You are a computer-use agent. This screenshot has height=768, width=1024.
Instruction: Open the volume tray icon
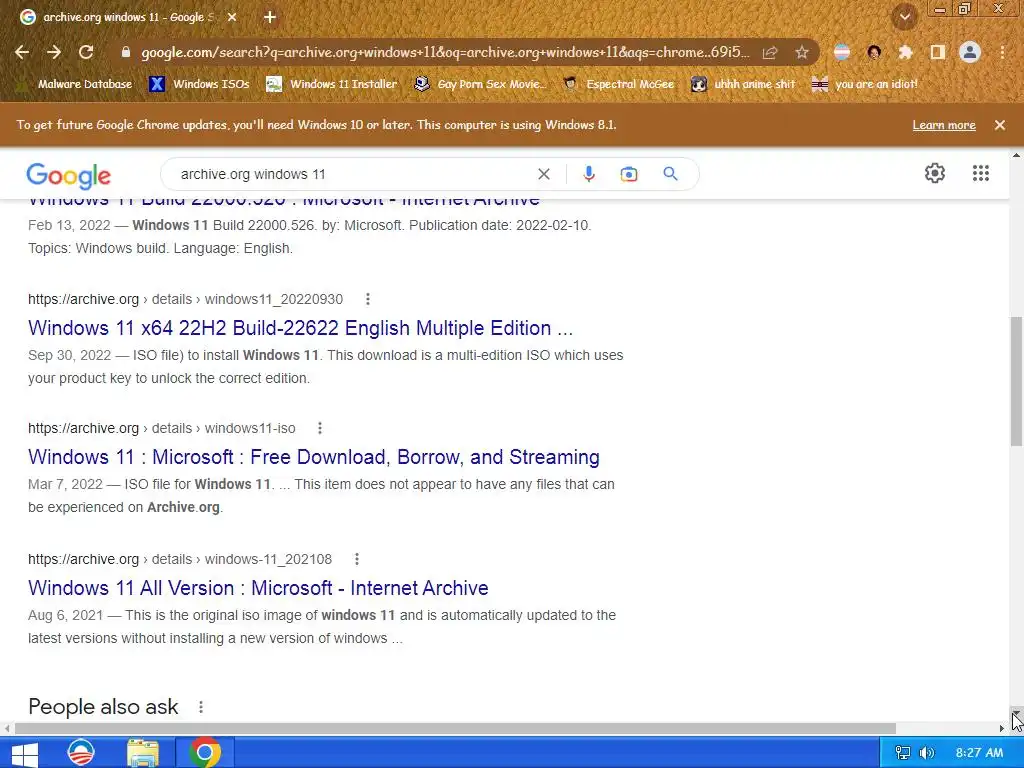point(926,753)
